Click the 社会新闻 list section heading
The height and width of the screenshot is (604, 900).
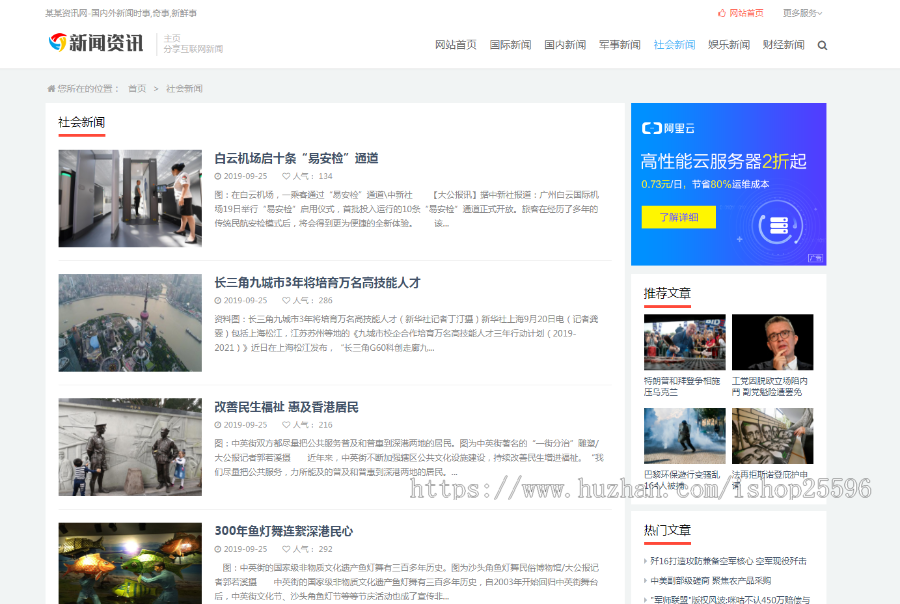[82, 122]
